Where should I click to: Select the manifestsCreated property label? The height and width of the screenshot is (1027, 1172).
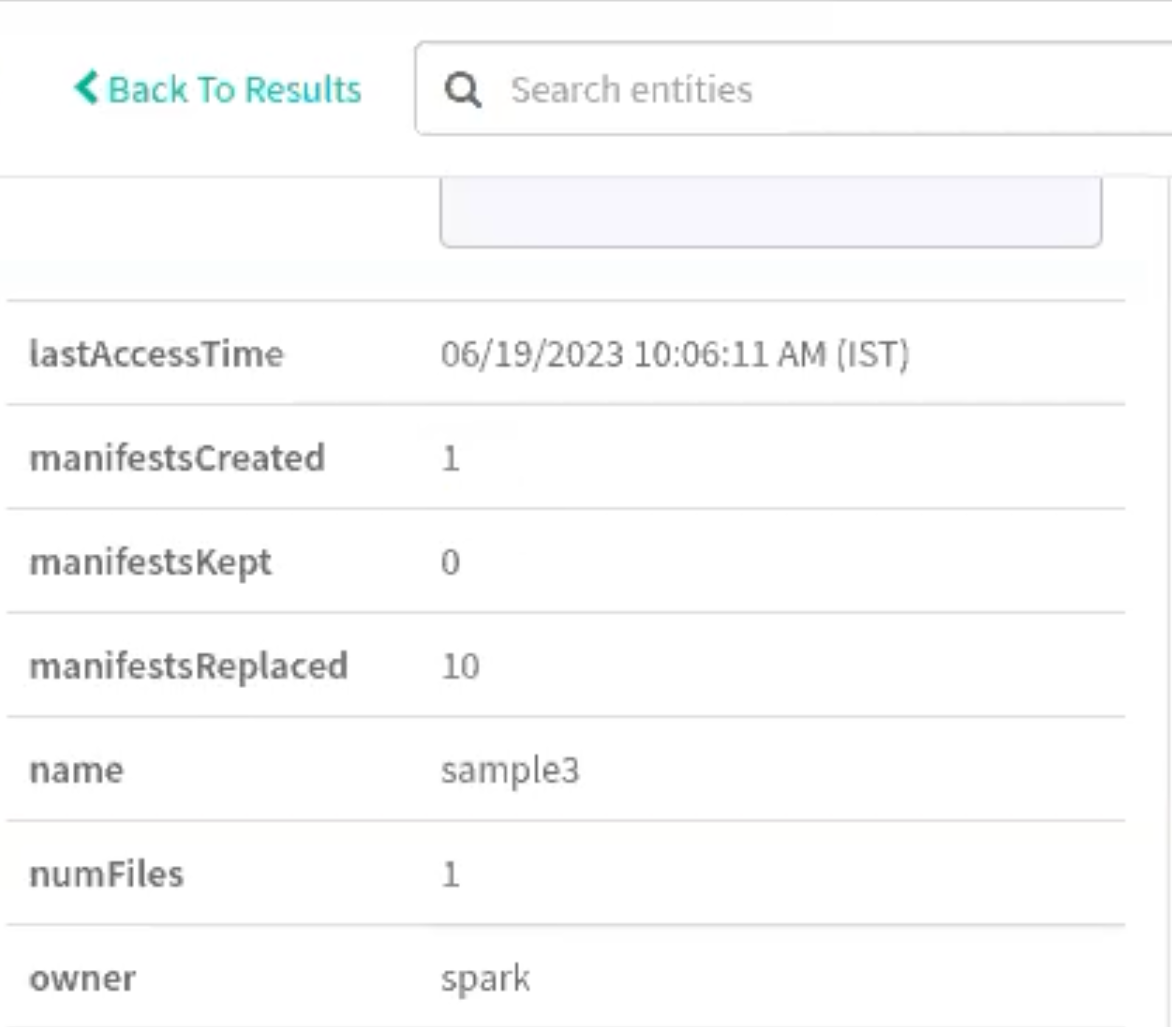pos(177,458)
